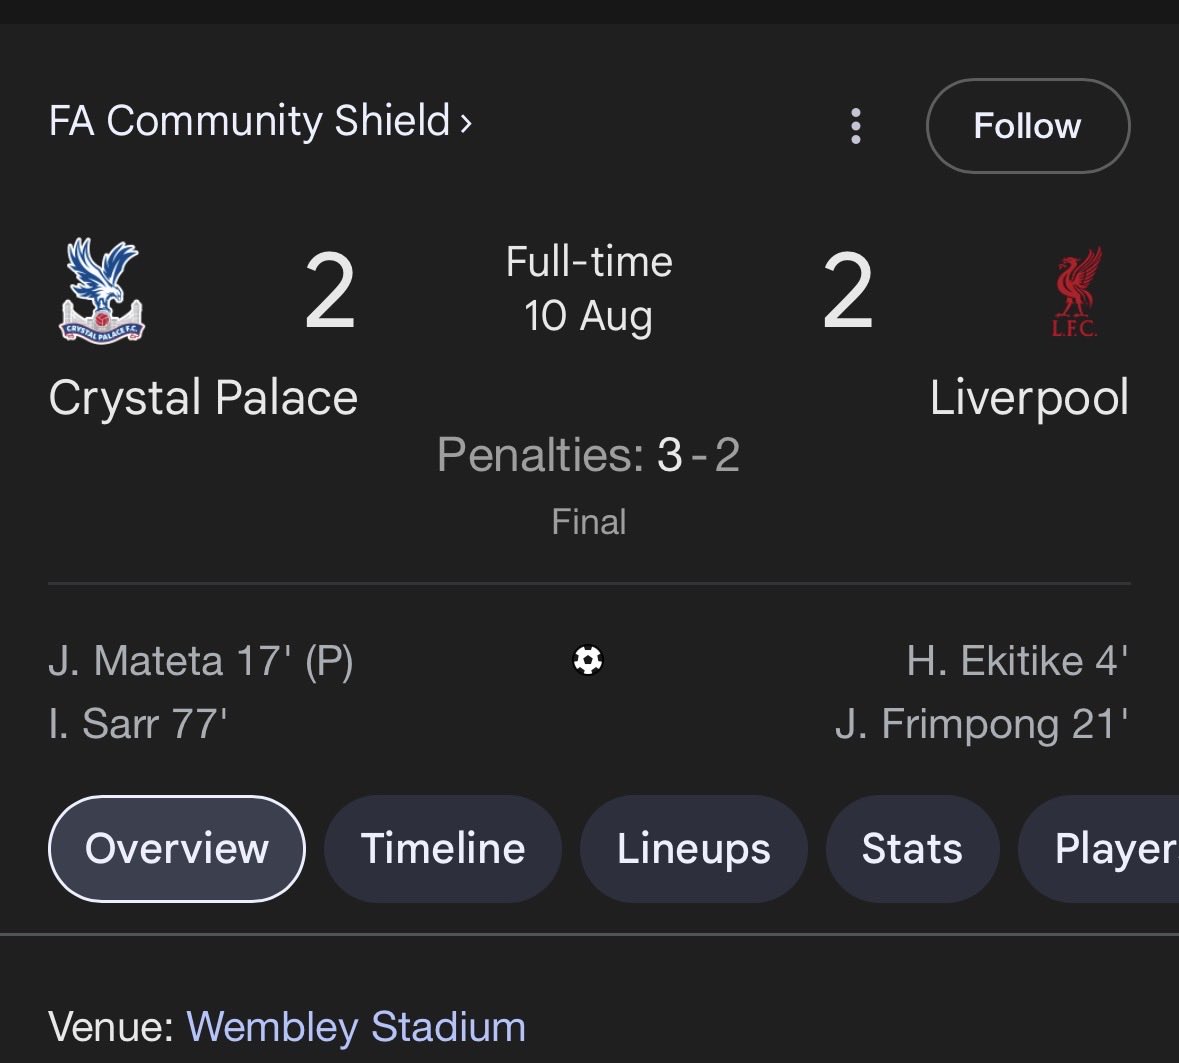The image size is (1179, 1063).
Task: Select J. Mateta 17' penalty goal entry
Action: coord(201,662)
